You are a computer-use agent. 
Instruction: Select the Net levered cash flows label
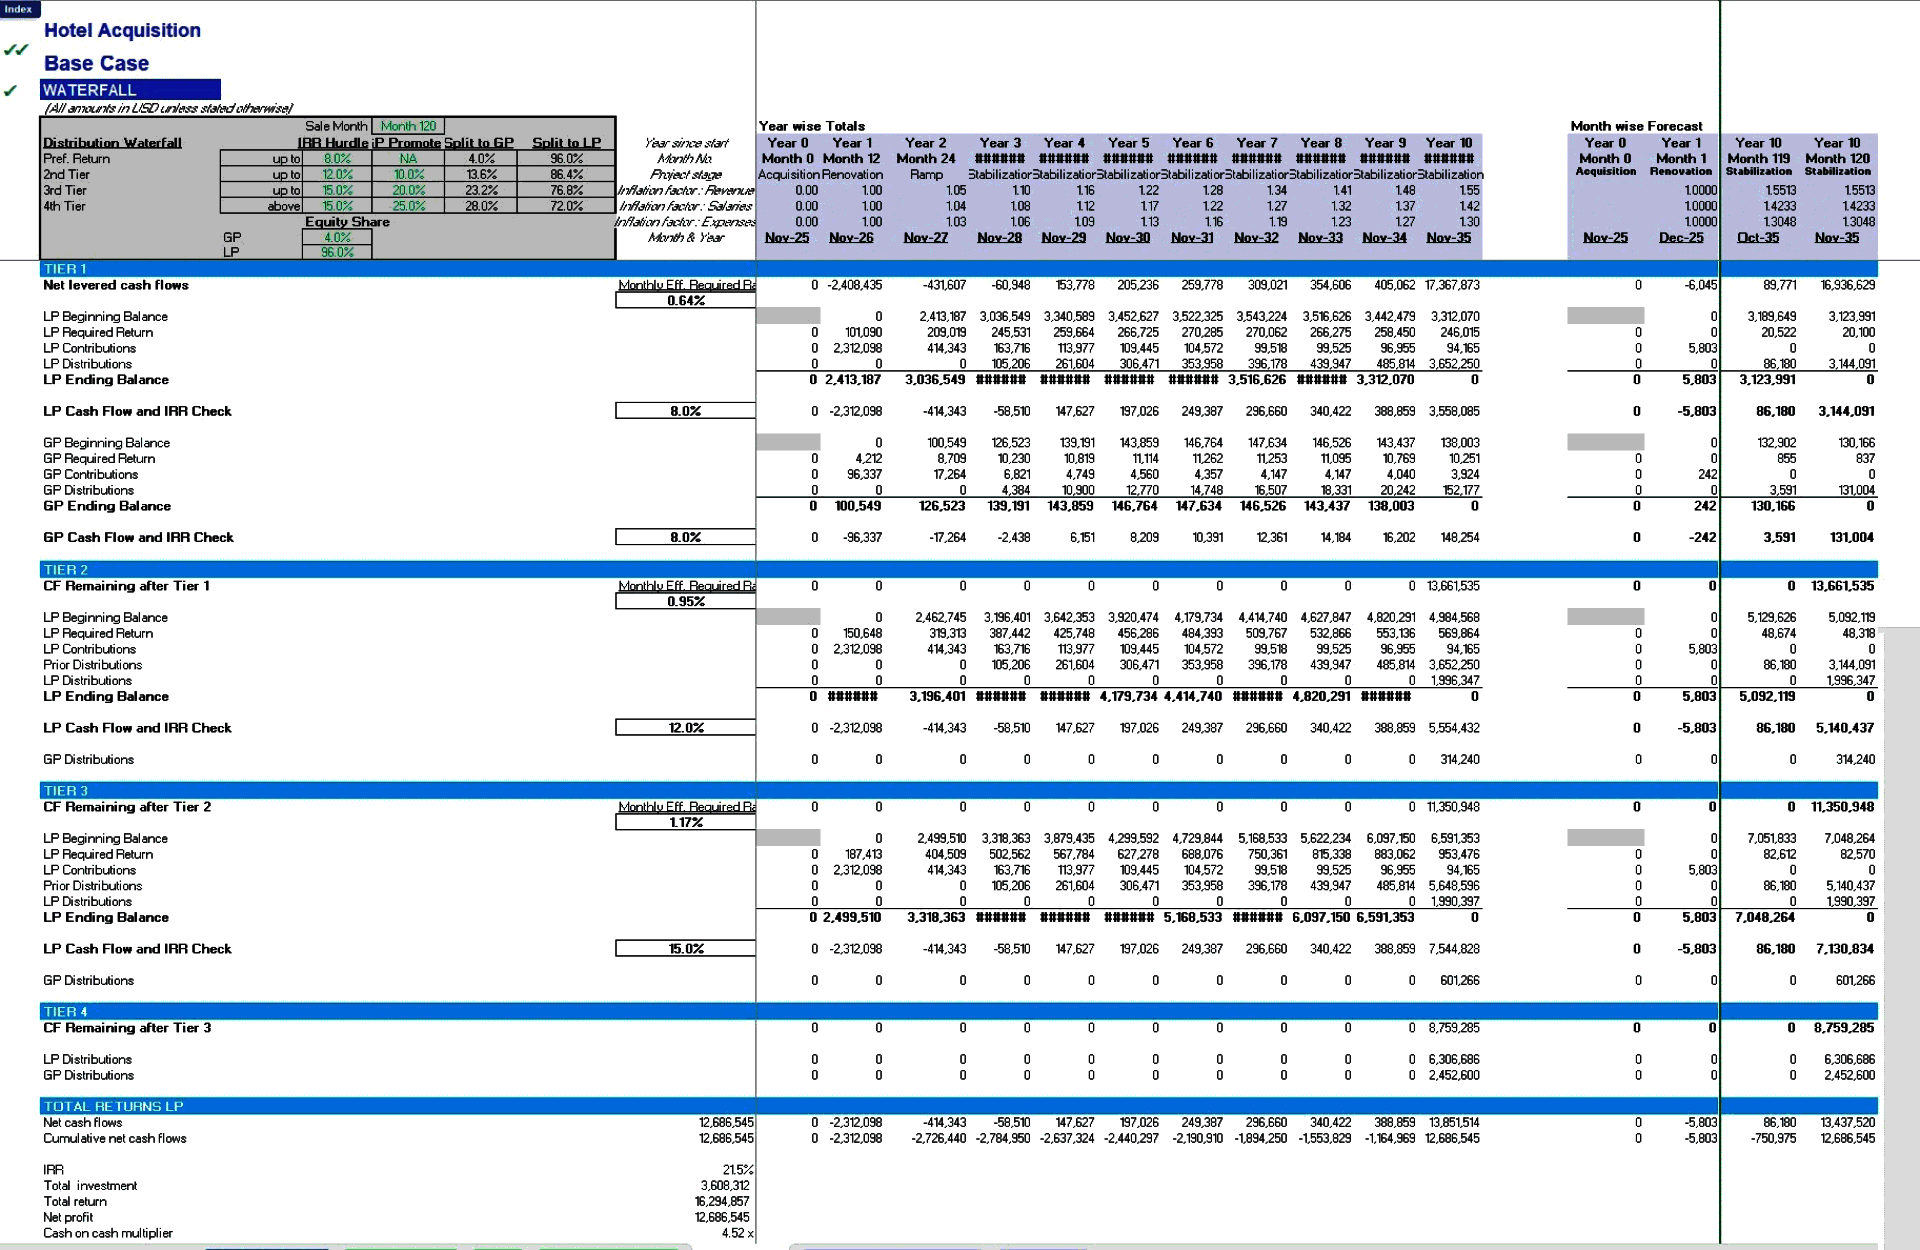[116, 285]
